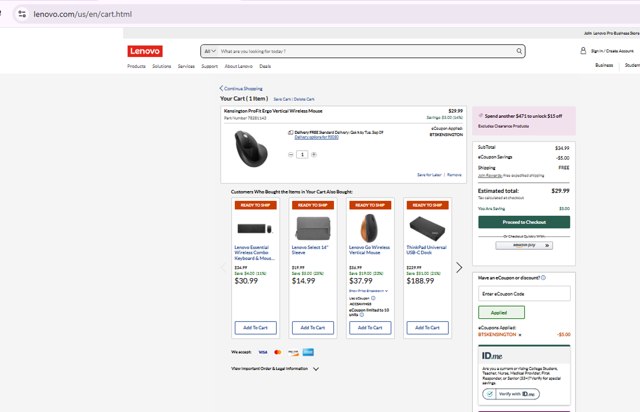
Task: Add the $14.99 sleeve to cart
Action: coord(313,327)
